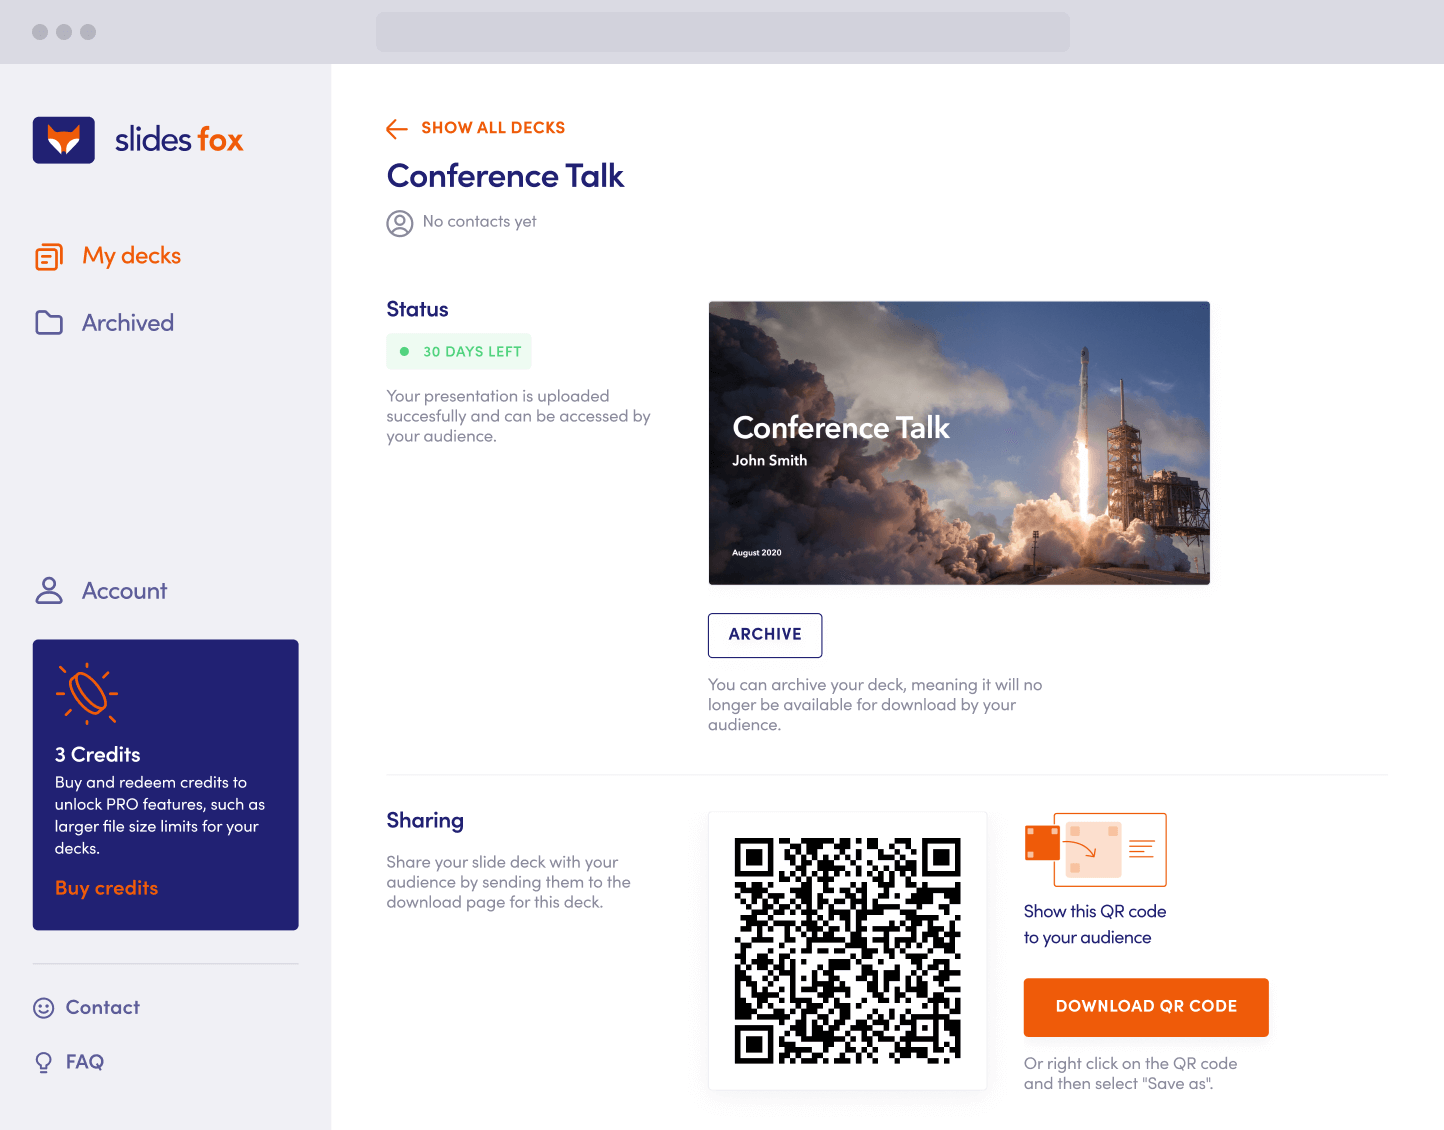Click the Archive button
Image resolution: width=1444 pixels, height=1130 pixels.
click(x=765, y=635)
